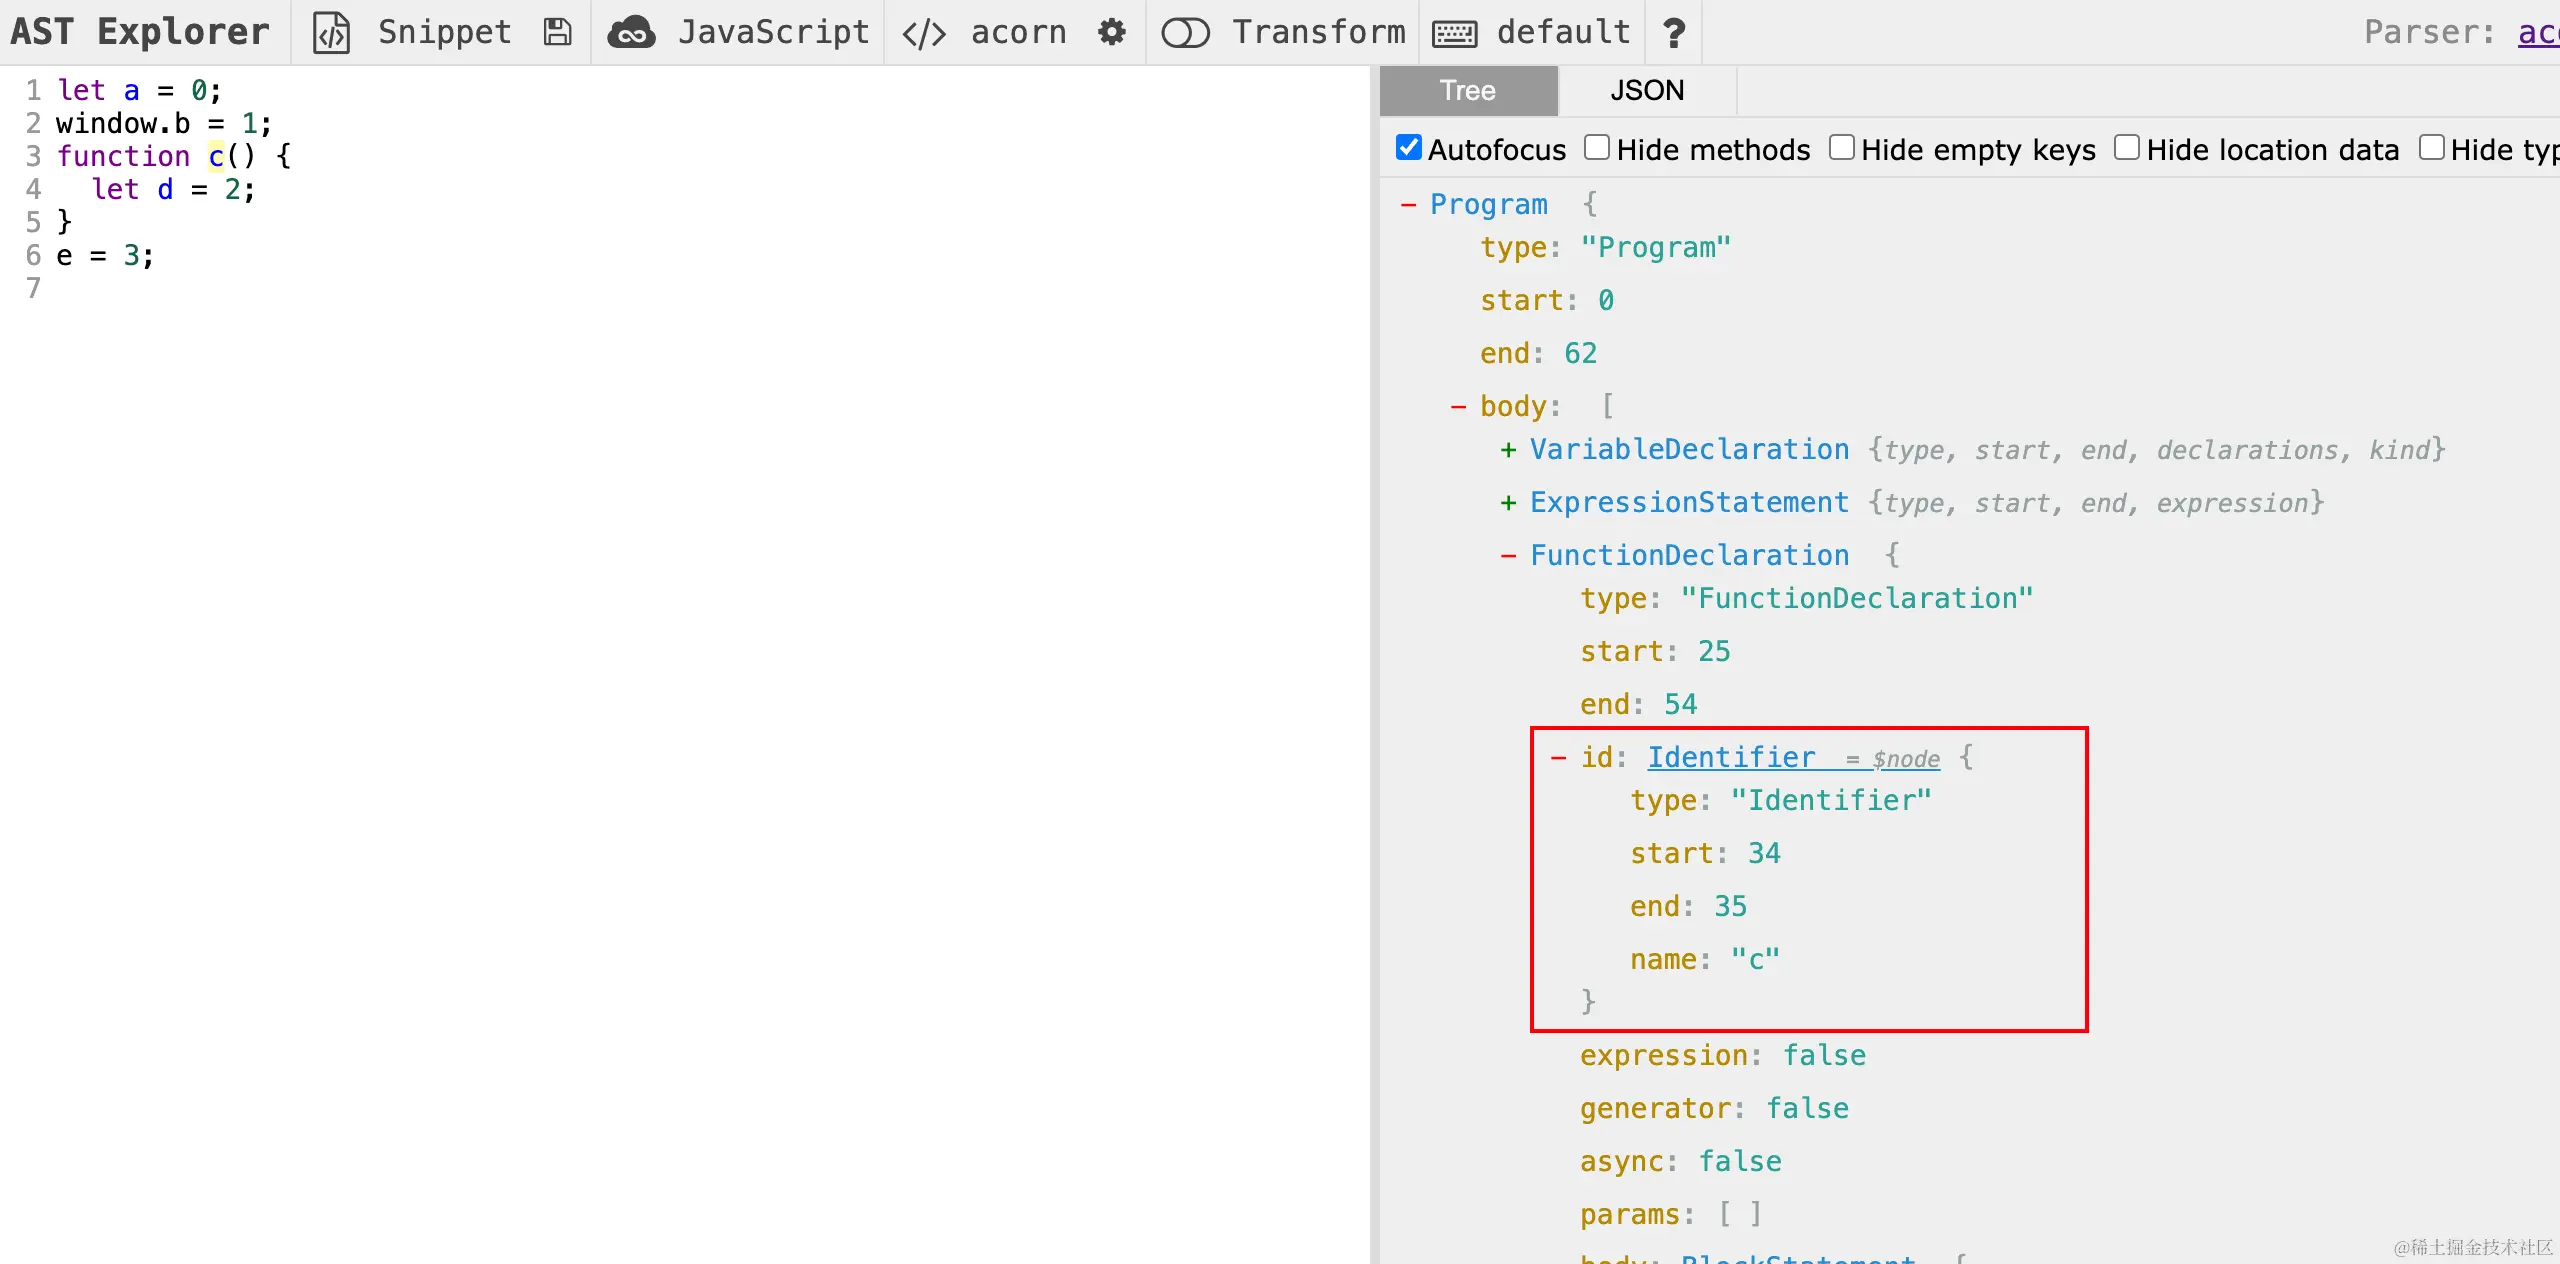This screenshot has height=1264, width=2560.
Task: Collapse the id Identifier node
Action: [1558, 758]
